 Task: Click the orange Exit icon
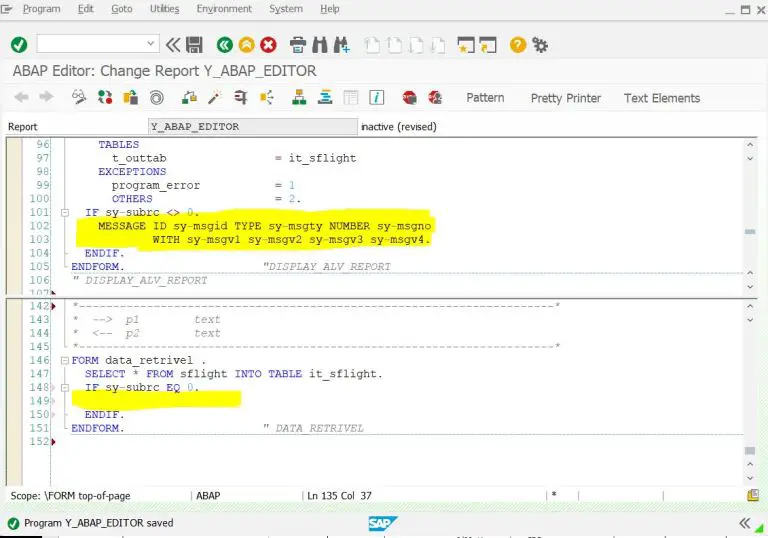tap(246, 45)
